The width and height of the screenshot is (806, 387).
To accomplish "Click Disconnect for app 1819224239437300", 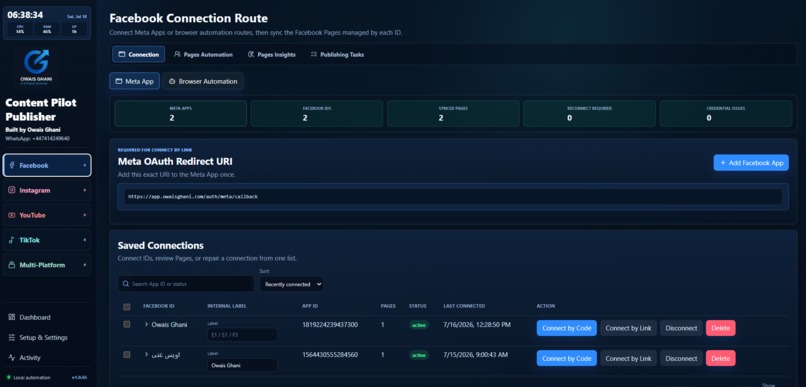I will coord(681,328).
